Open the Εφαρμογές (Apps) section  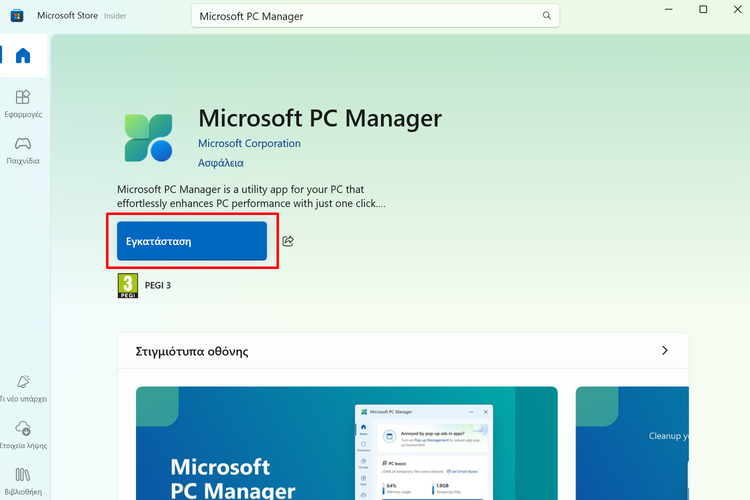click(22, 103)
